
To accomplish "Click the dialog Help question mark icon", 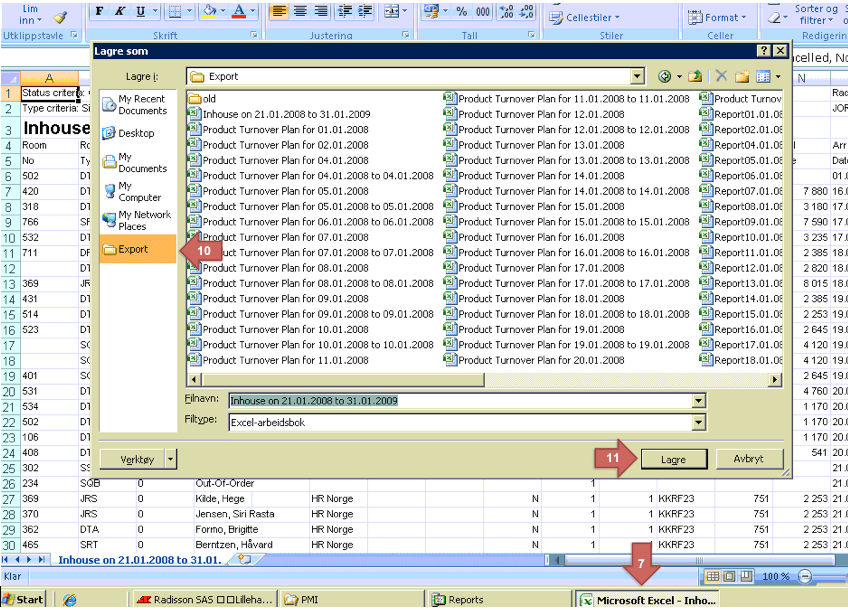I will pos(764,51).
